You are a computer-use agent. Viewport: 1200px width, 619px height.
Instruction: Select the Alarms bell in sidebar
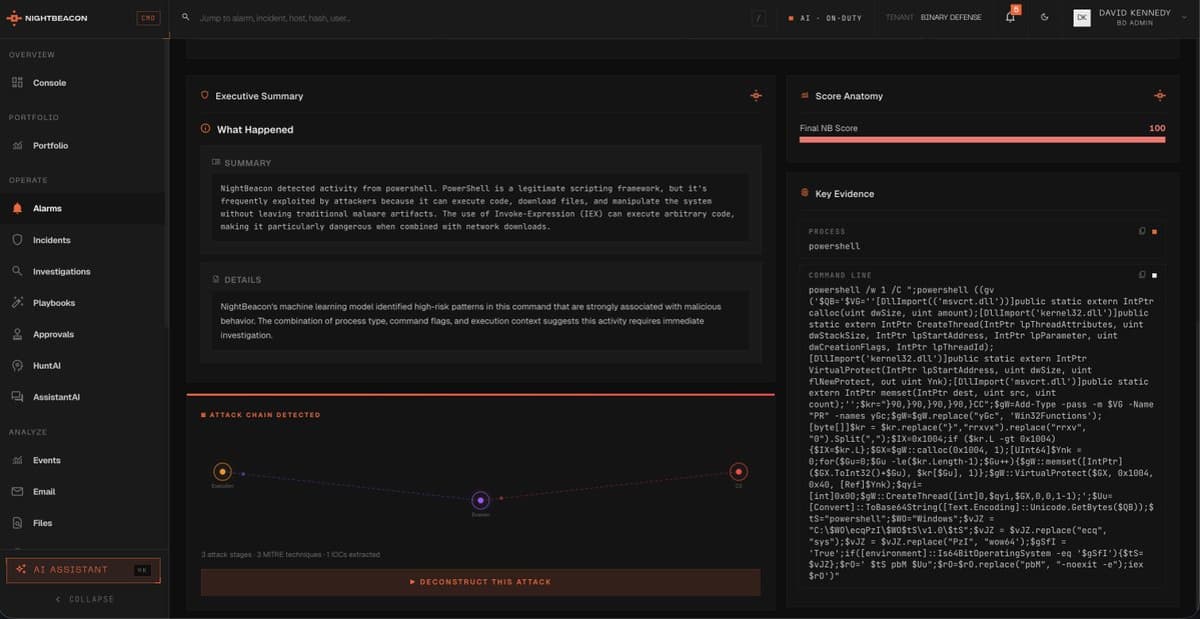17,208
